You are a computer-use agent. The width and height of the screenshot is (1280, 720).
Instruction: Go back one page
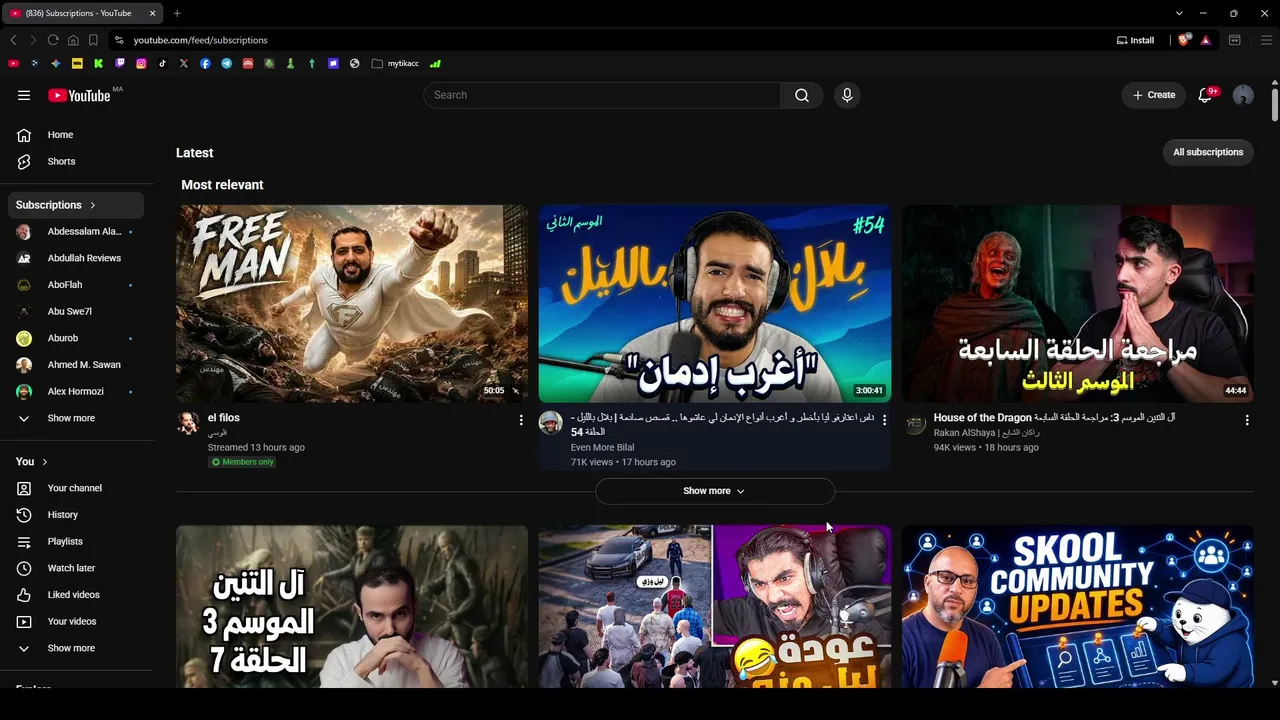13,40
